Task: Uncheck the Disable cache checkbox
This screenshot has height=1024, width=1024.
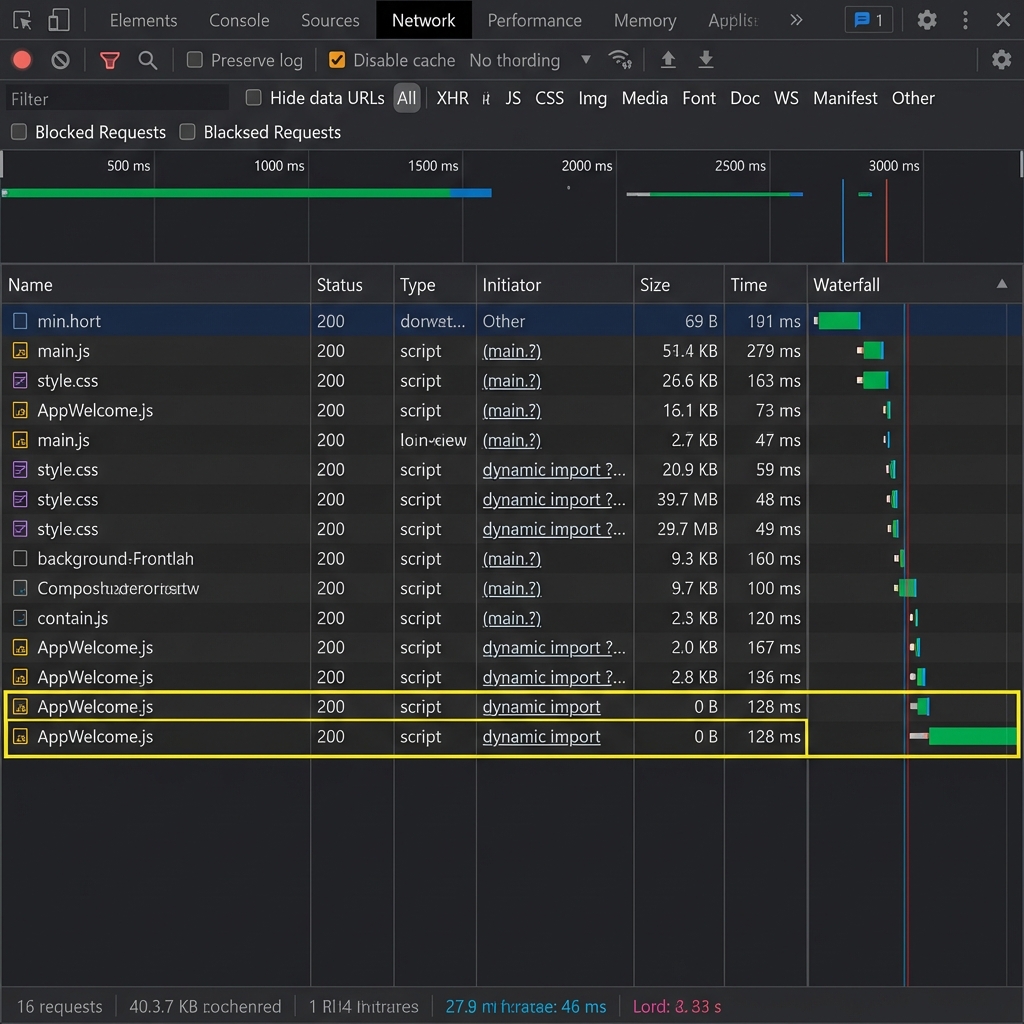Action: [x=337, y=61]
